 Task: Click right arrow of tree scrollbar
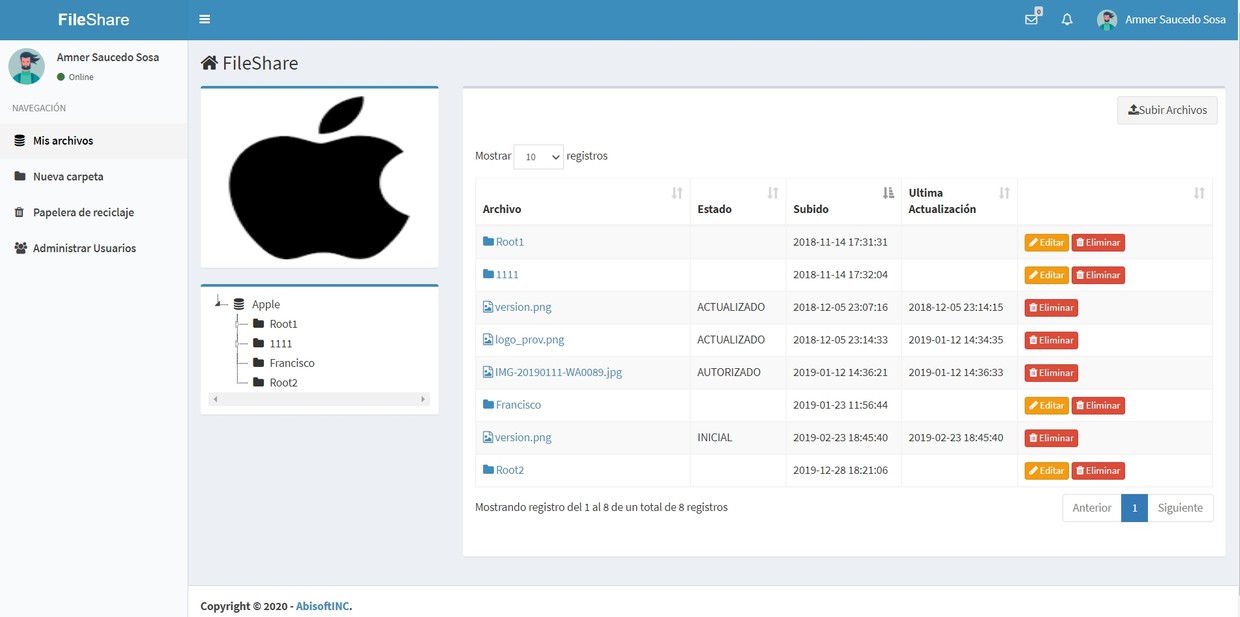423,399
